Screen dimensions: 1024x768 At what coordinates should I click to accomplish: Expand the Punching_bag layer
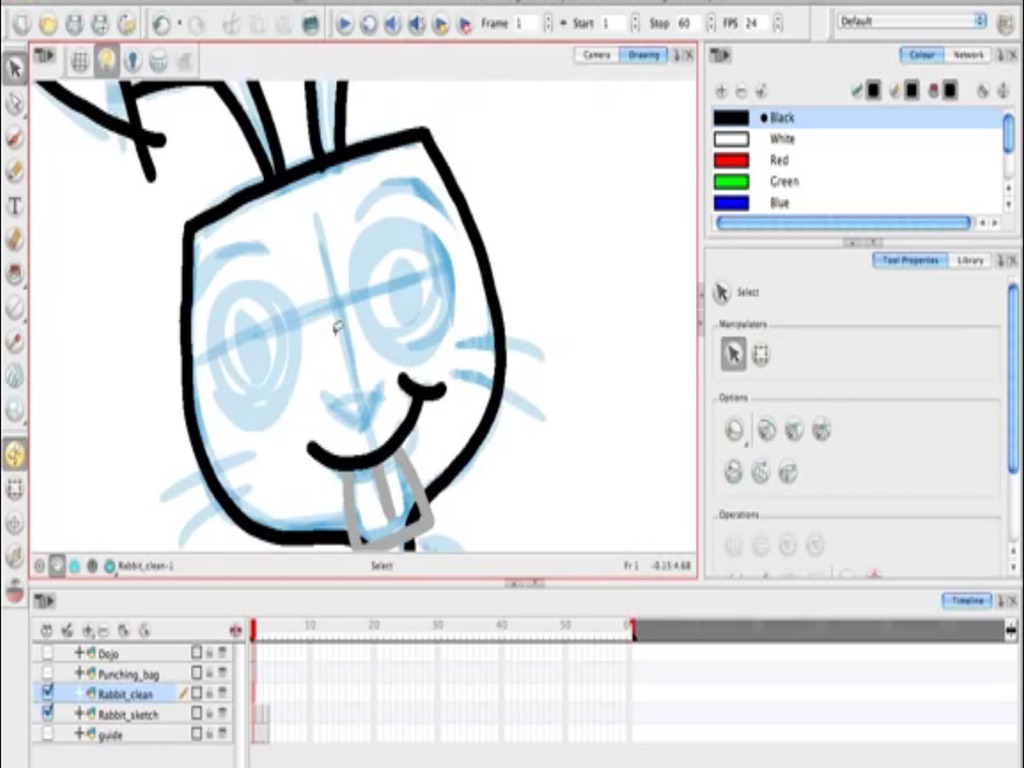(x=79, y=672)
